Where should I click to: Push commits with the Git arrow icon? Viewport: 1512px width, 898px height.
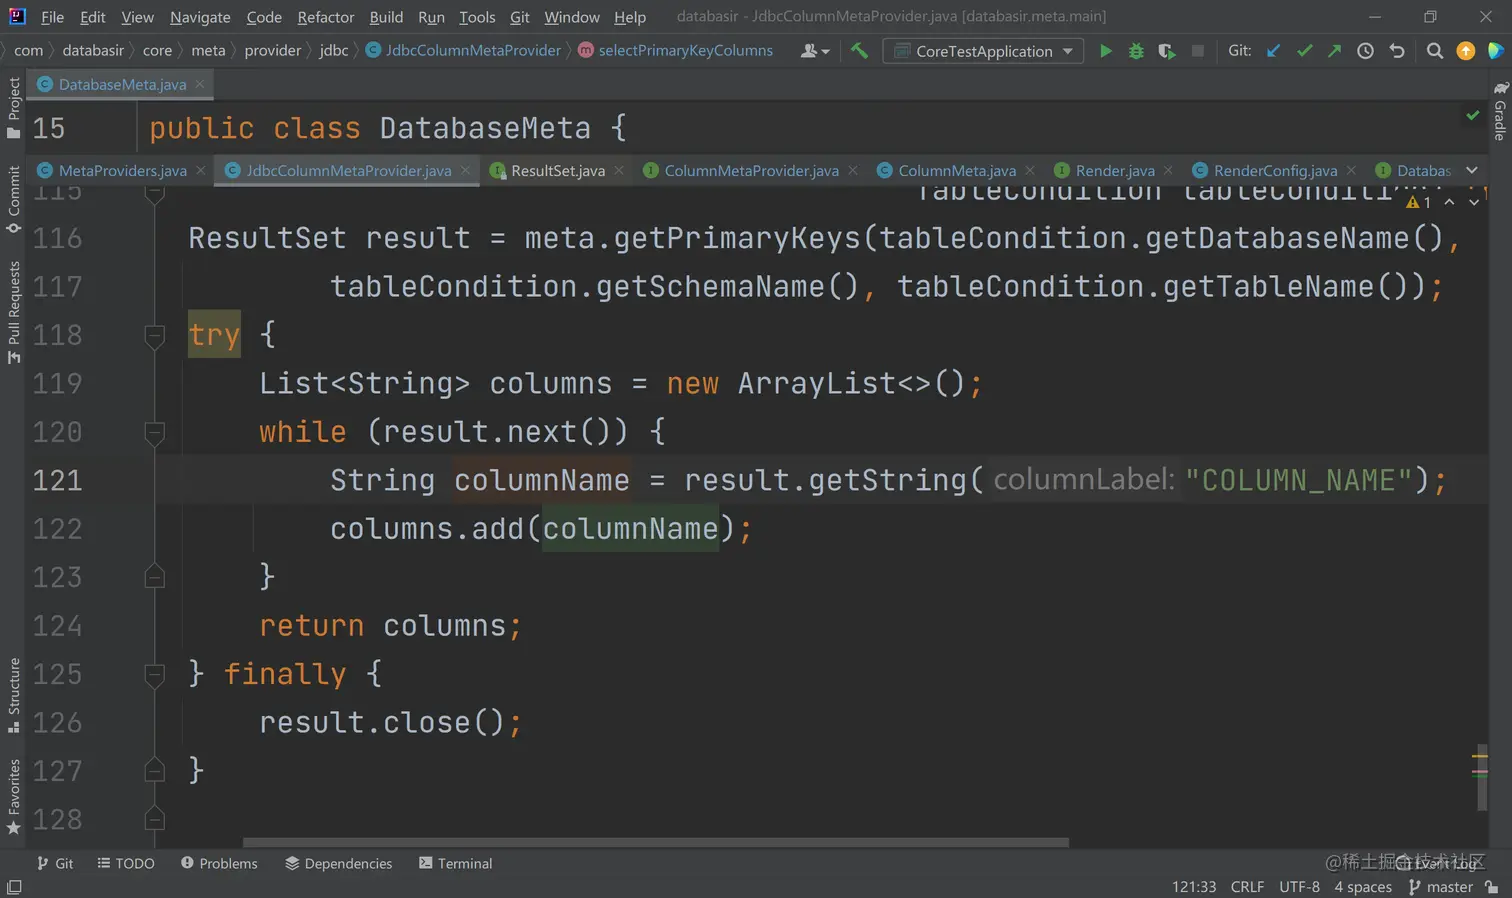pyautogui.click(x=1334, y=50)
